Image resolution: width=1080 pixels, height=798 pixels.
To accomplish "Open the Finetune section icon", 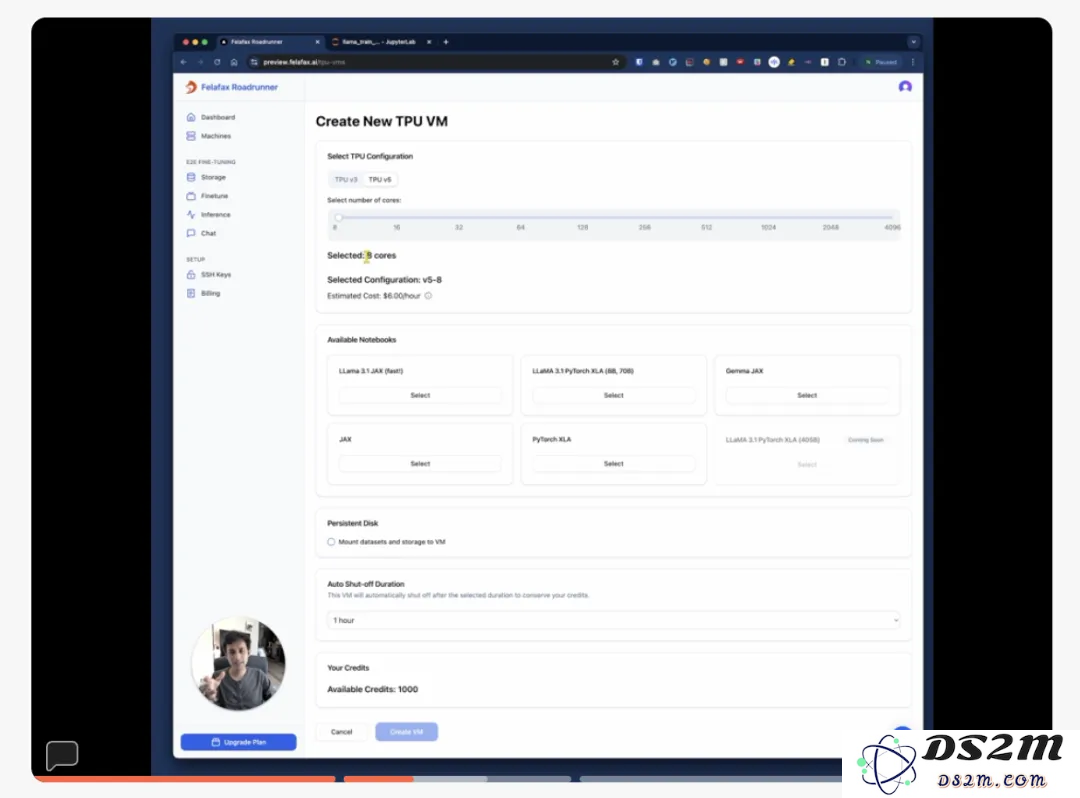I will click(x=191, y=196).
